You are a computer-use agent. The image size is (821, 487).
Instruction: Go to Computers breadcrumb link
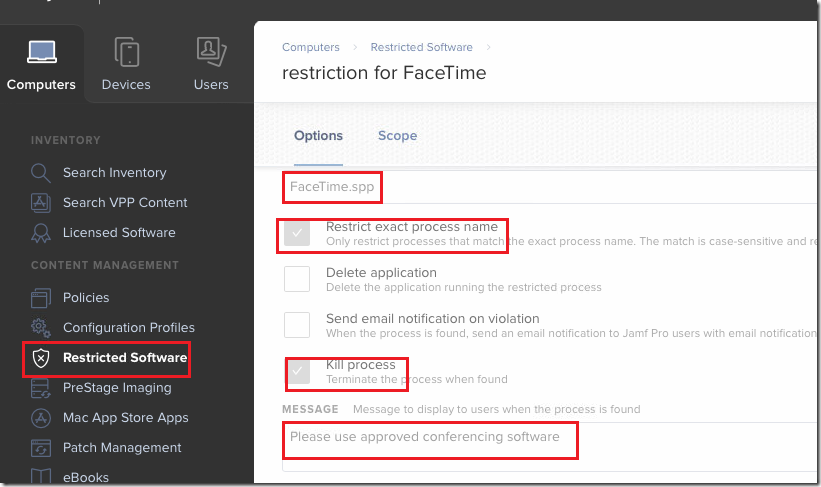pos(310,47)
